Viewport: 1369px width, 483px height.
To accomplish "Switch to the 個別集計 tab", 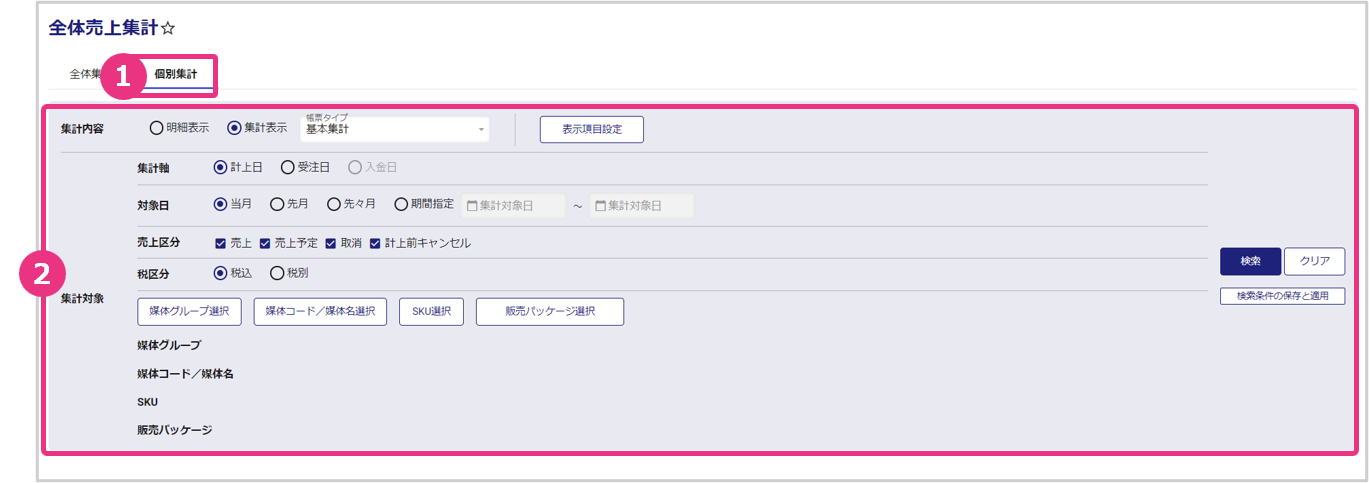I will (176, 74).
